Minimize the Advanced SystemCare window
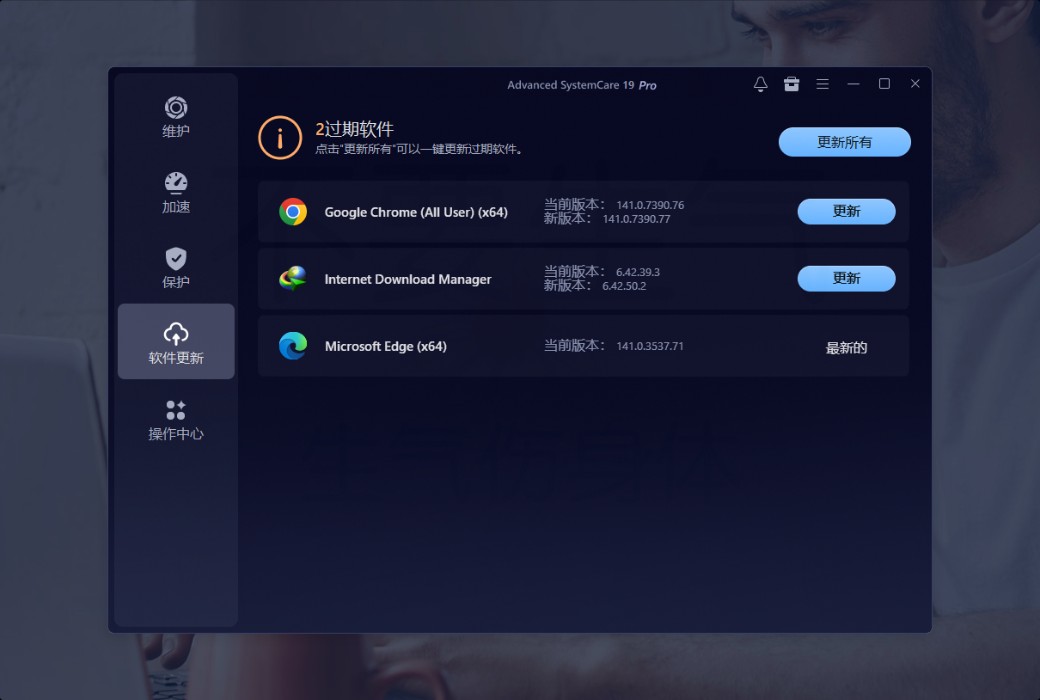Screen dimensions: 1040x700 [853, 84]
